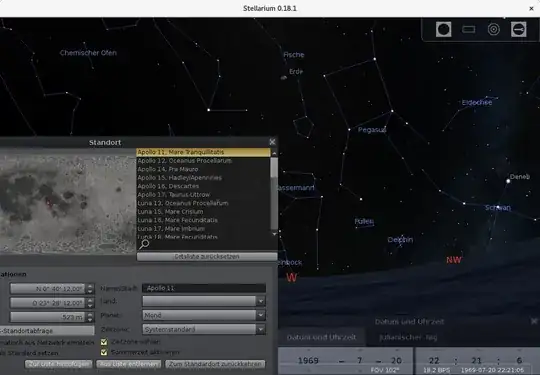Image resolution: width=540 pixels, height=375 pixels.
Task: Click the Pegasus constellation label
Action: coord(372,130)
